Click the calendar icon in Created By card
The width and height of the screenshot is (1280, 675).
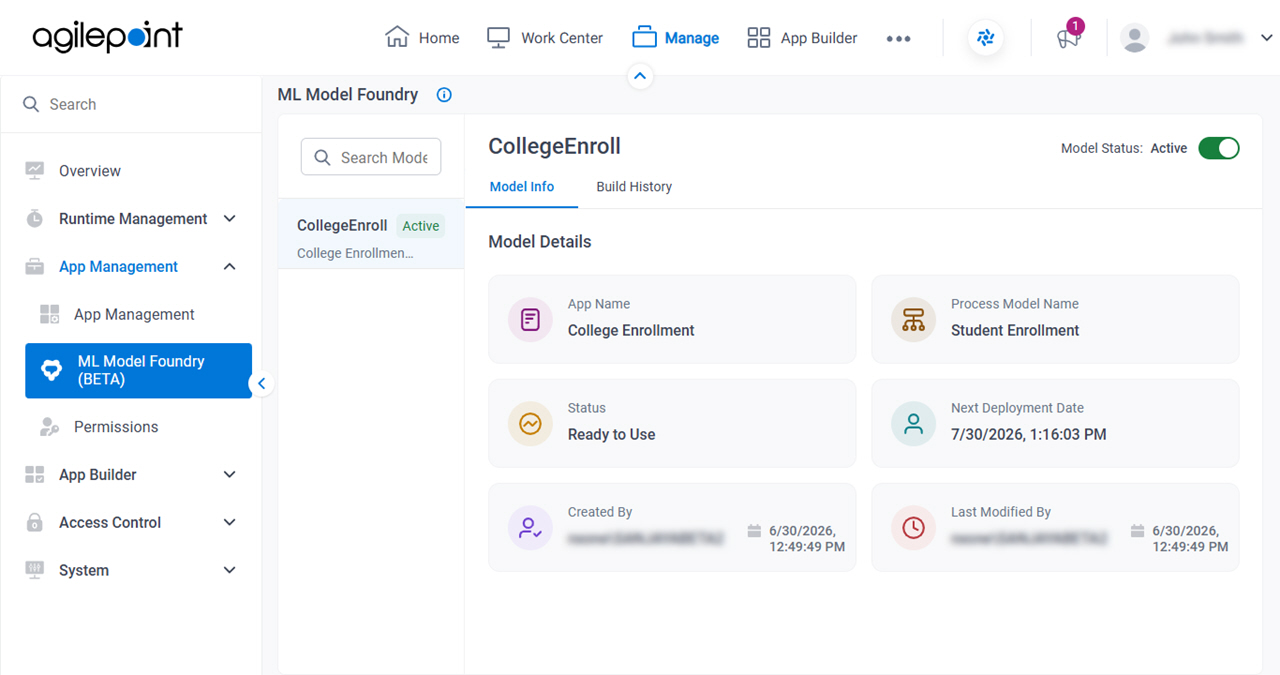point(755,531)
